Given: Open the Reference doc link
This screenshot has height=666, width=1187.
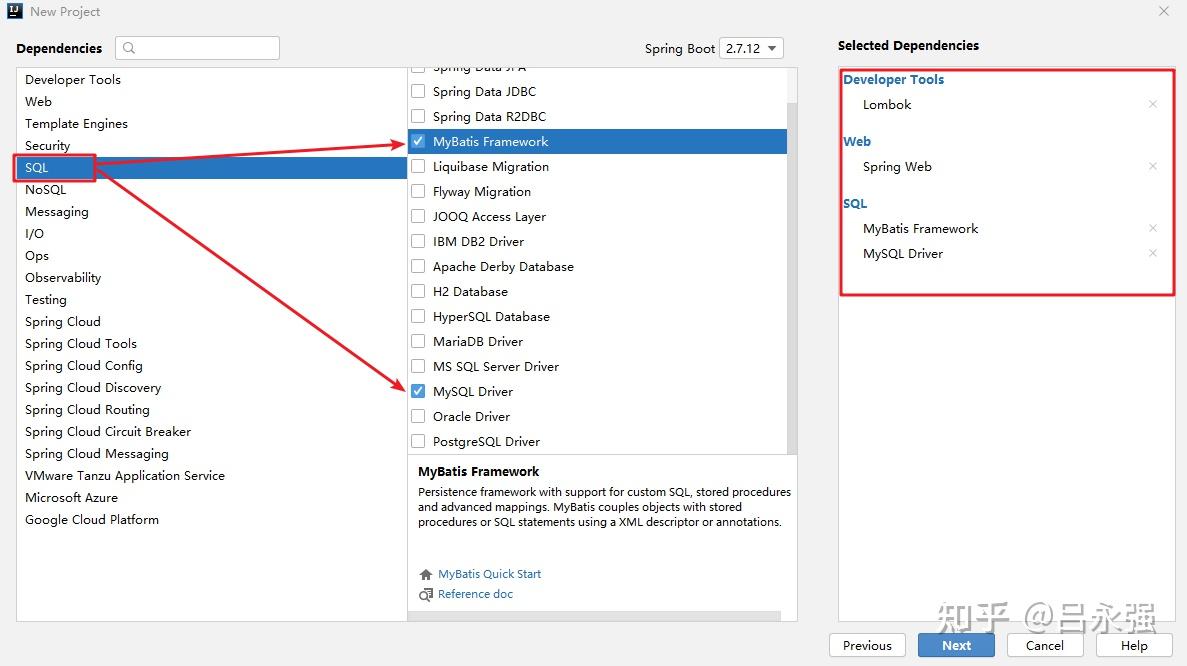Looking at the screenshot, I should pyautogui.click(x=475, y=594).
